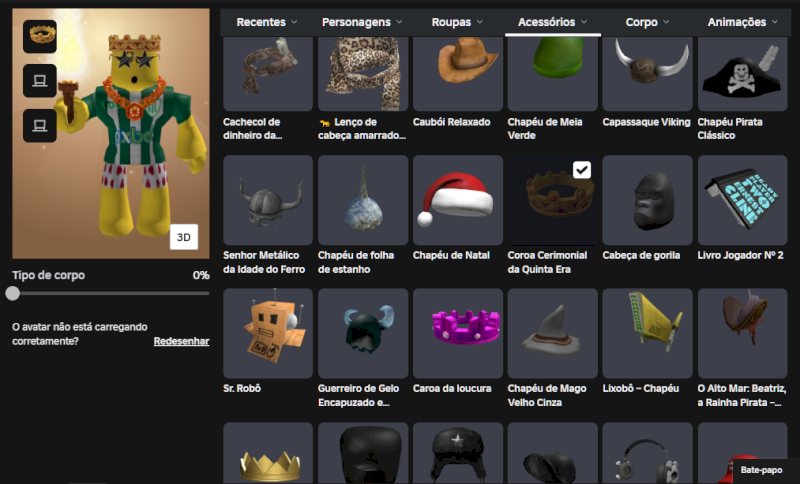Equip the Chapéu de folha de estanho
Screen dimensions: 800x484
click(x=363, y=200)
